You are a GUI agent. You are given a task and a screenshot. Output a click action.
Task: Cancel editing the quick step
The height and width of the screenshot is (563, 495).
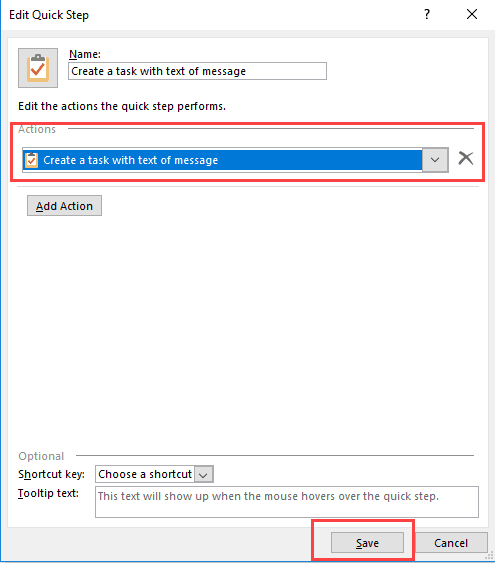pos(451,543)
